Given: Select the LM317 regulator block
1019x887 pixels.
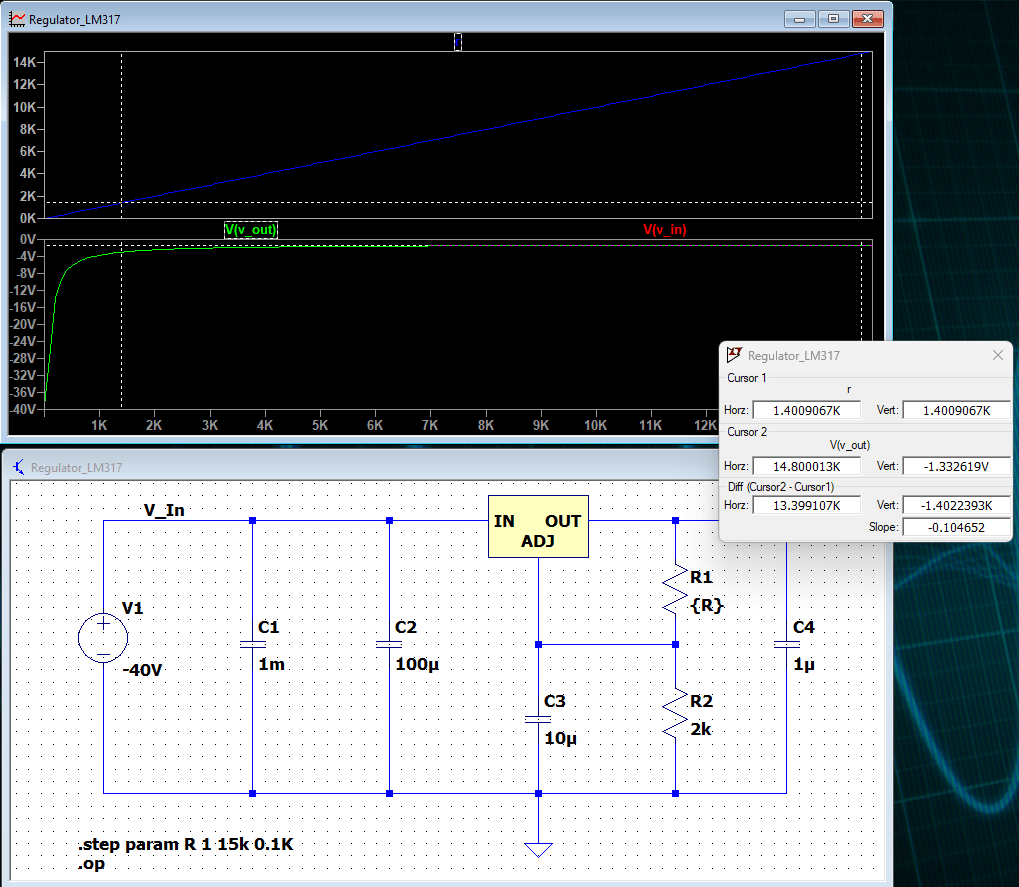Looking at the screenshot, I should [x=538, y=526].
